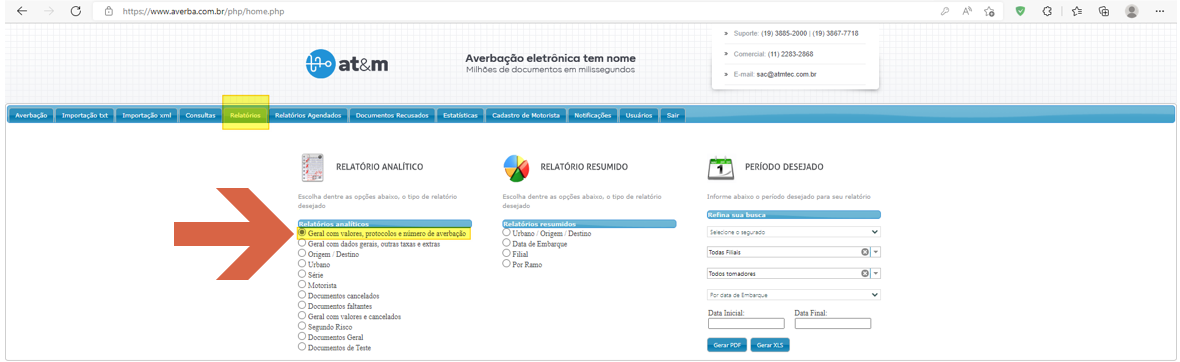Open the green shield extension icon
Image resolution: width=1180 pixels, height=362 pixels.
point(1020,11)
